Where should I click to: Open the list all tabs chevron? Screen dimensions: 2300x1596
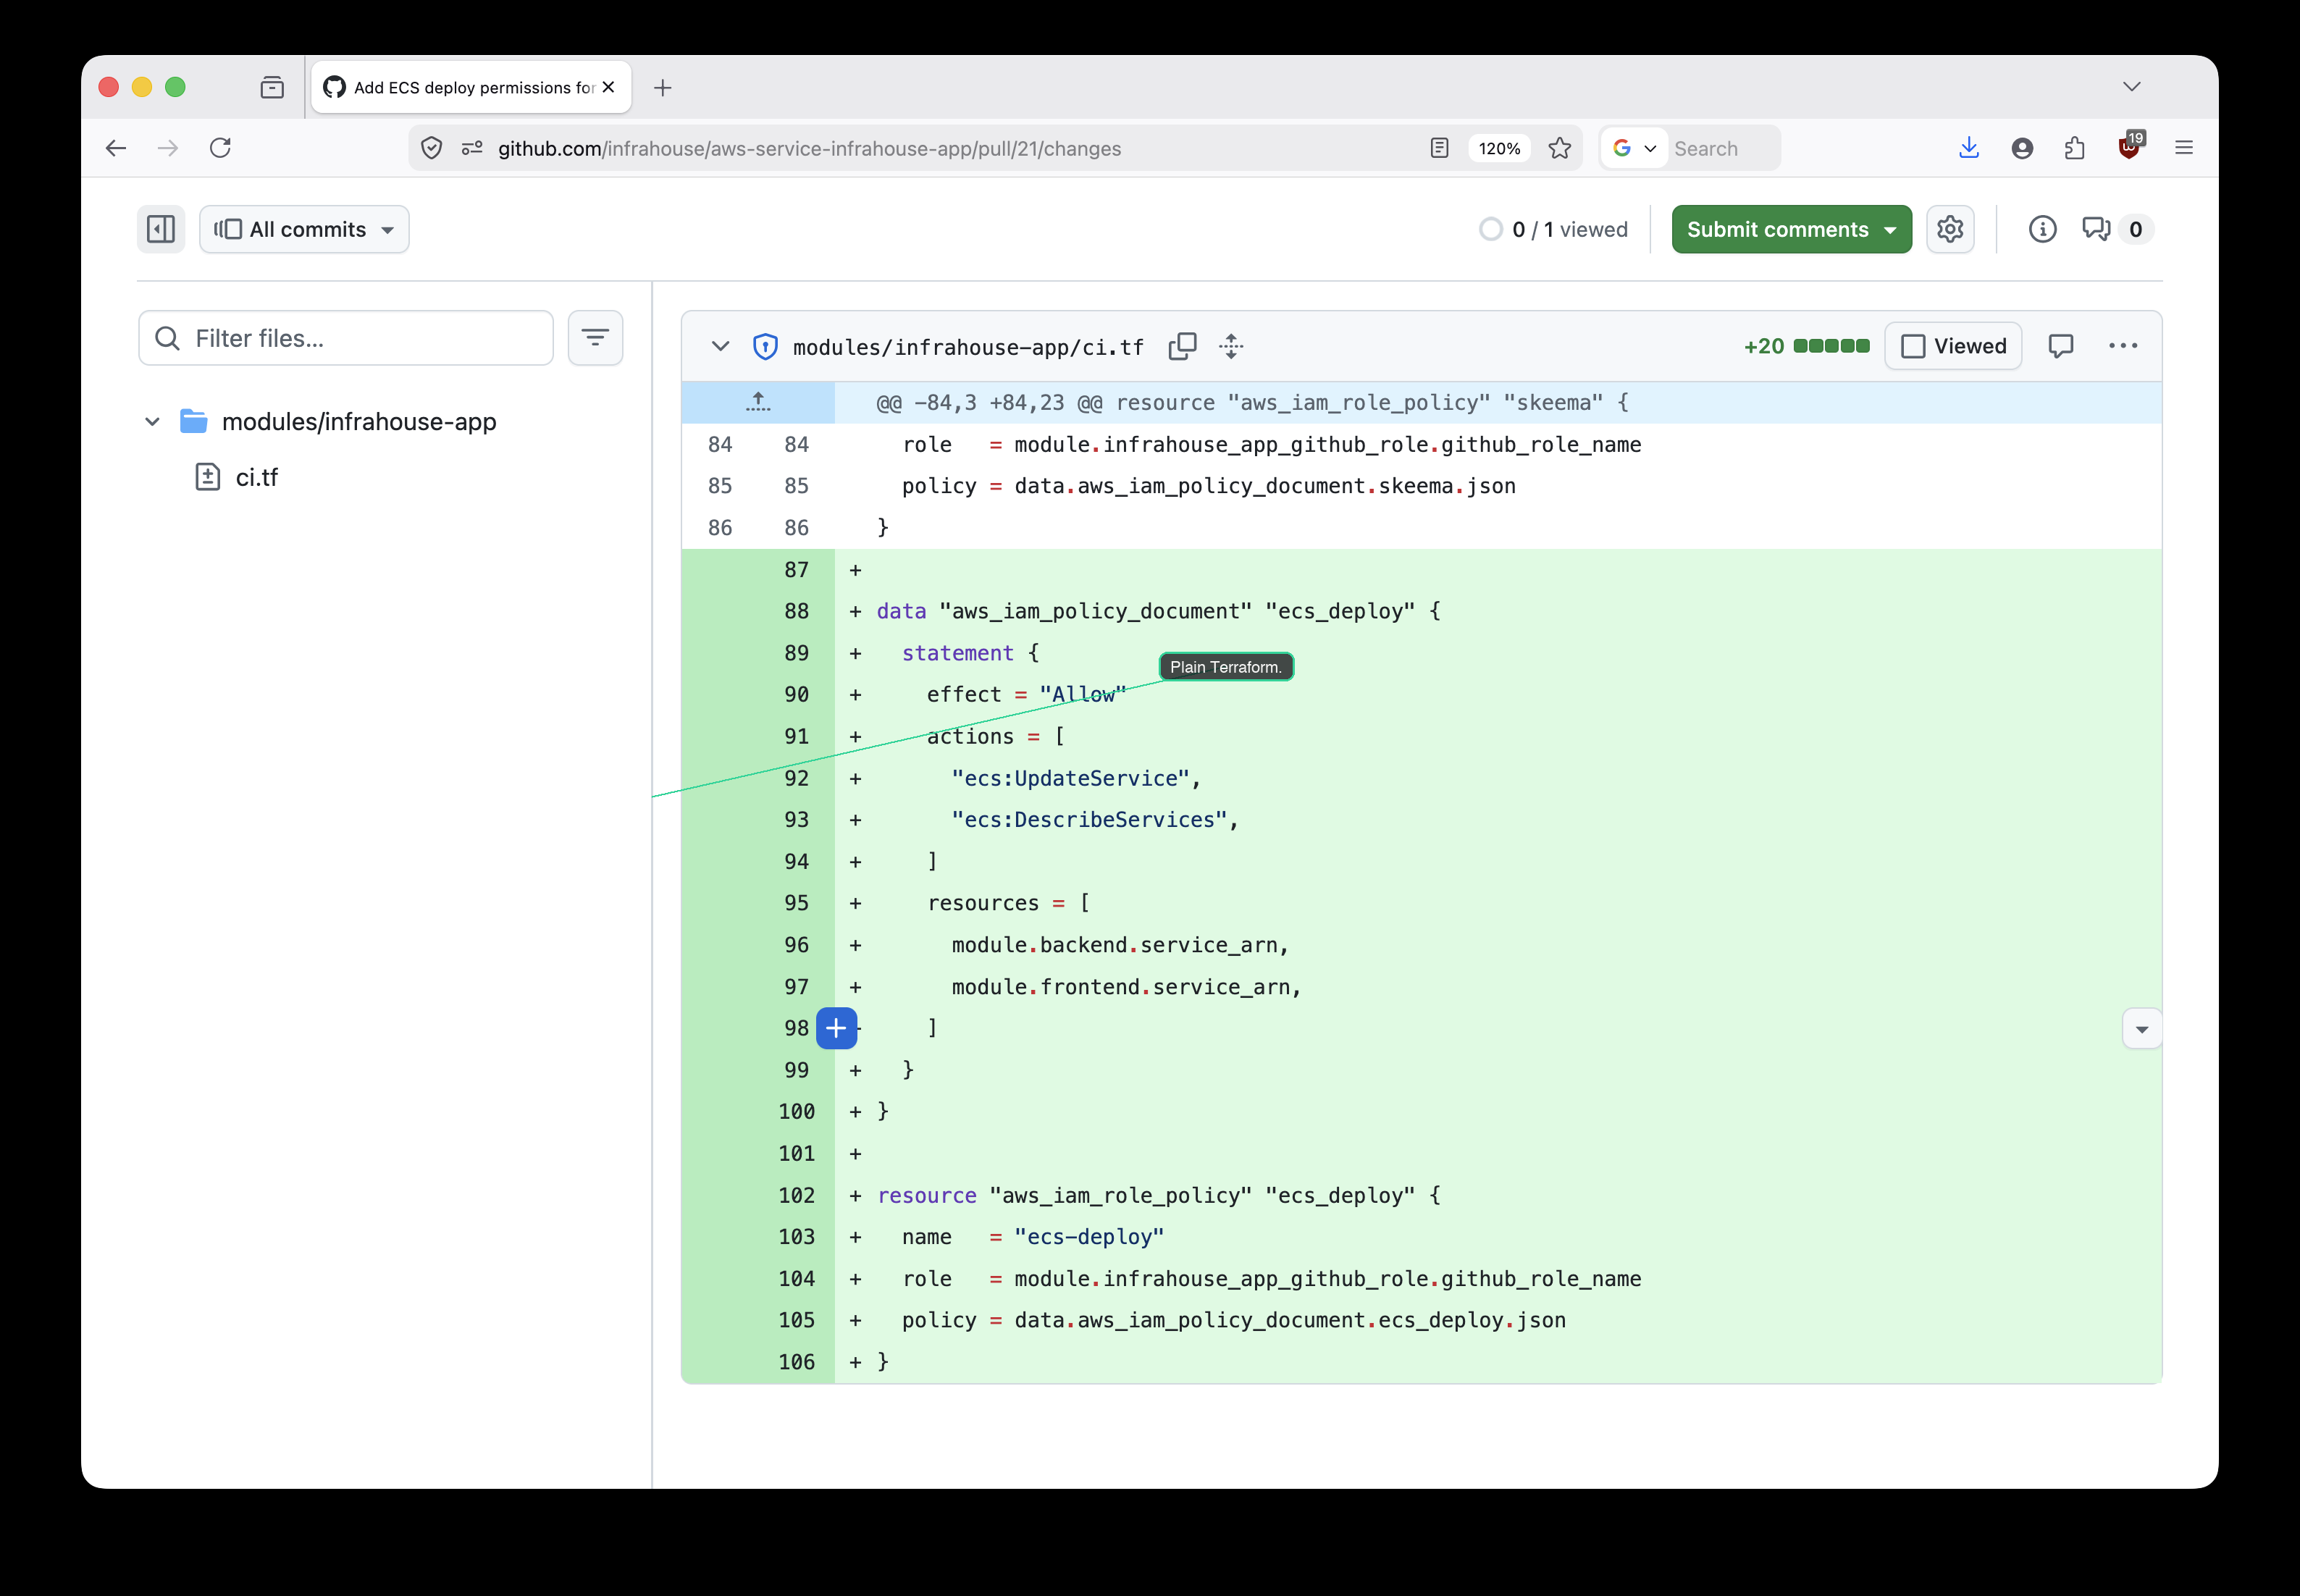[x=2132, y=87]
